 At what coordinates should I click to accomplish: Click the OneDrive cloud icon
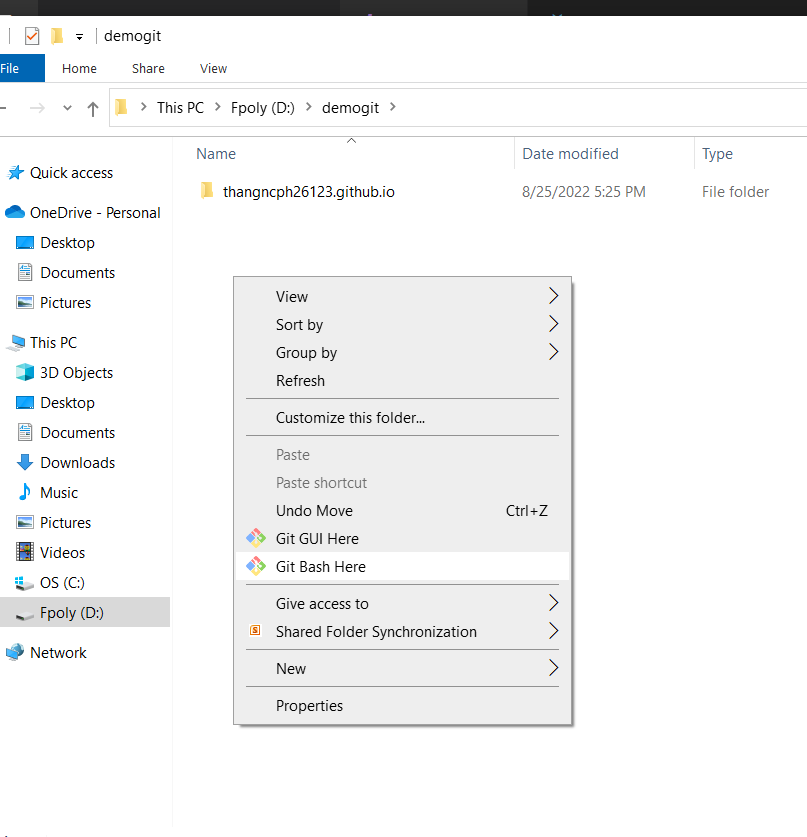[x=15, y=212]
